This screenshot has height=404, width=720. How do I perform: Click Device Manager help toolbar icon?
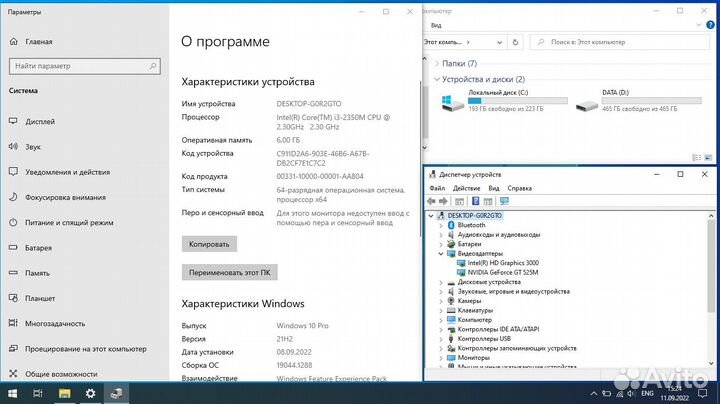click(x=476, y=201)
